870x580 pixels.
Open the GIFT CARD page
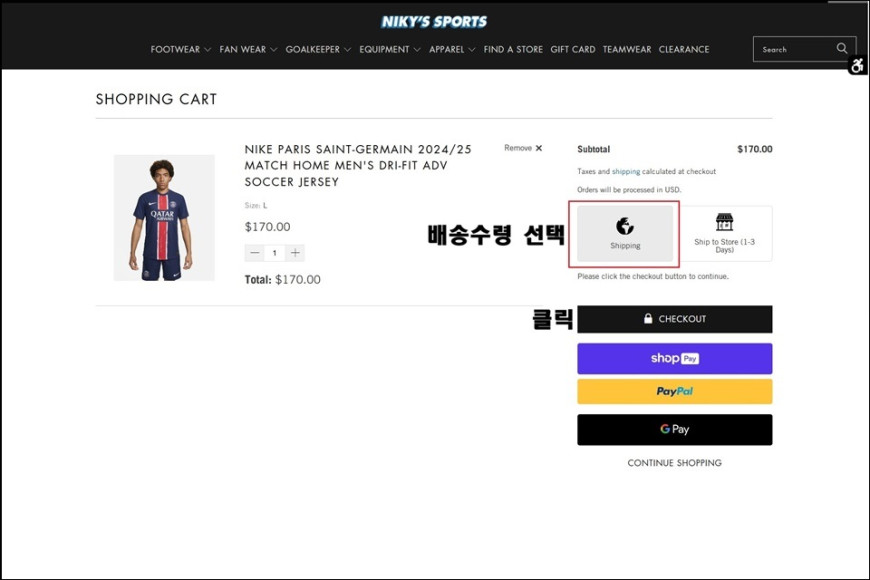pos(573,49)
